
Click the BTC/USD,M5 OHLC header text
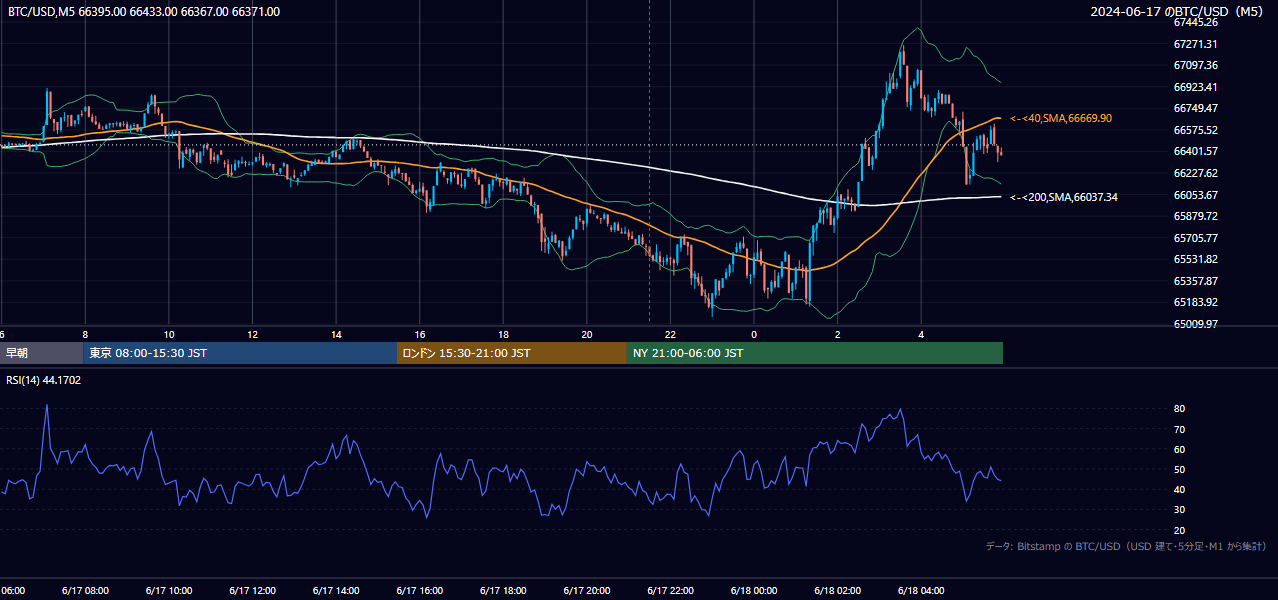(144, 12)
